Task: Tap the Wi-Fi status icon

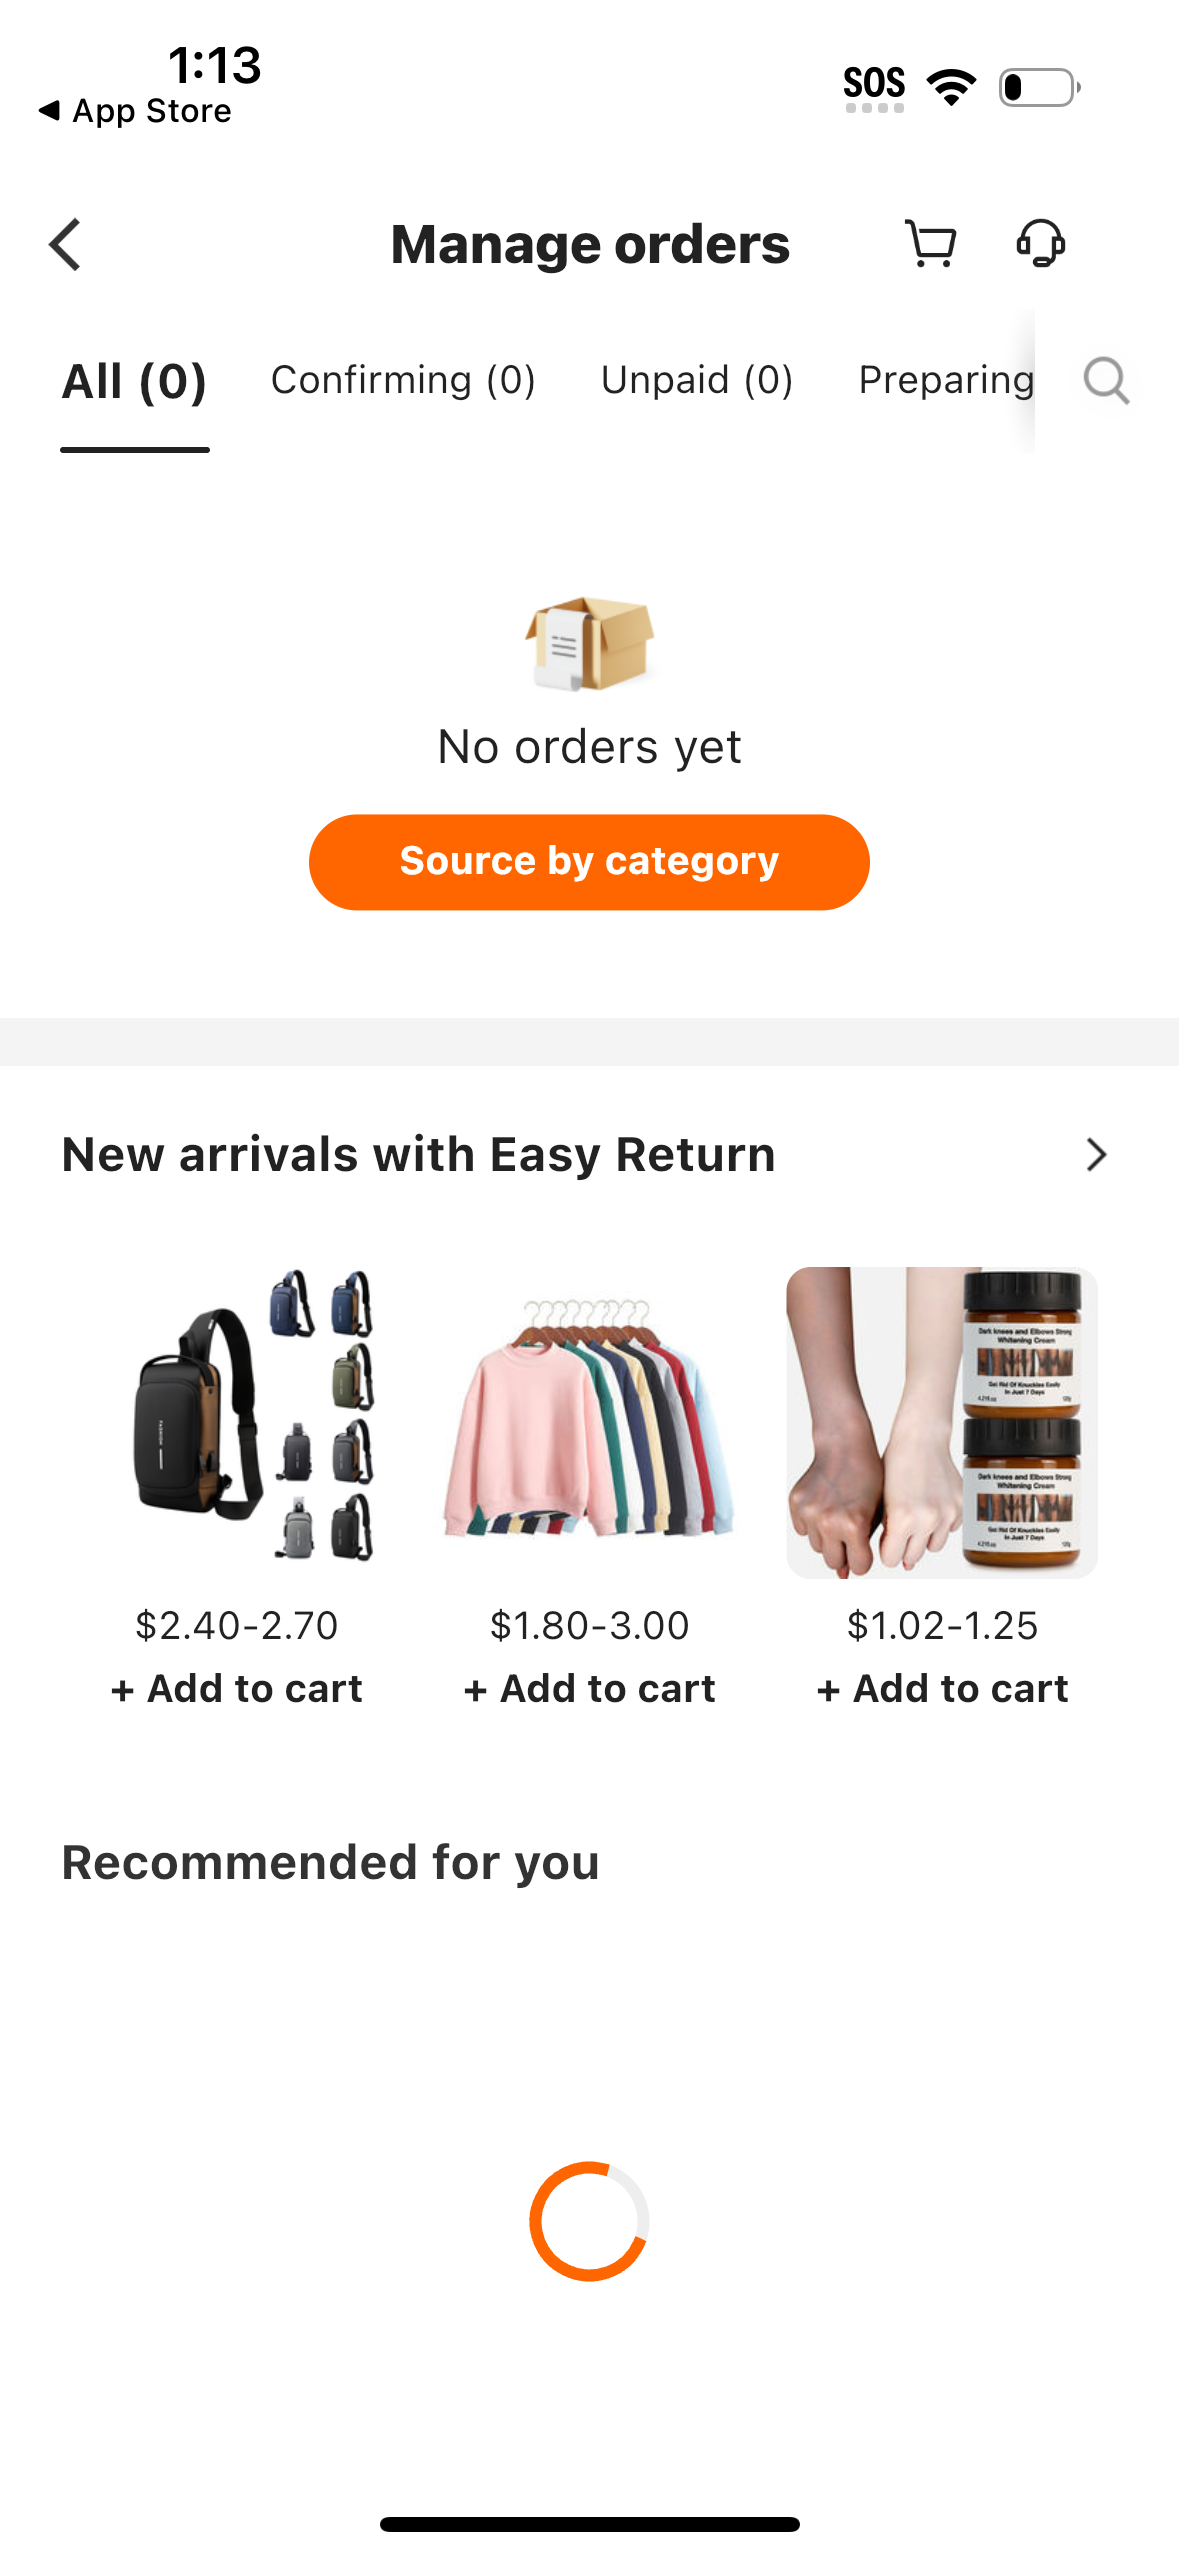Action: click(950, 86)
